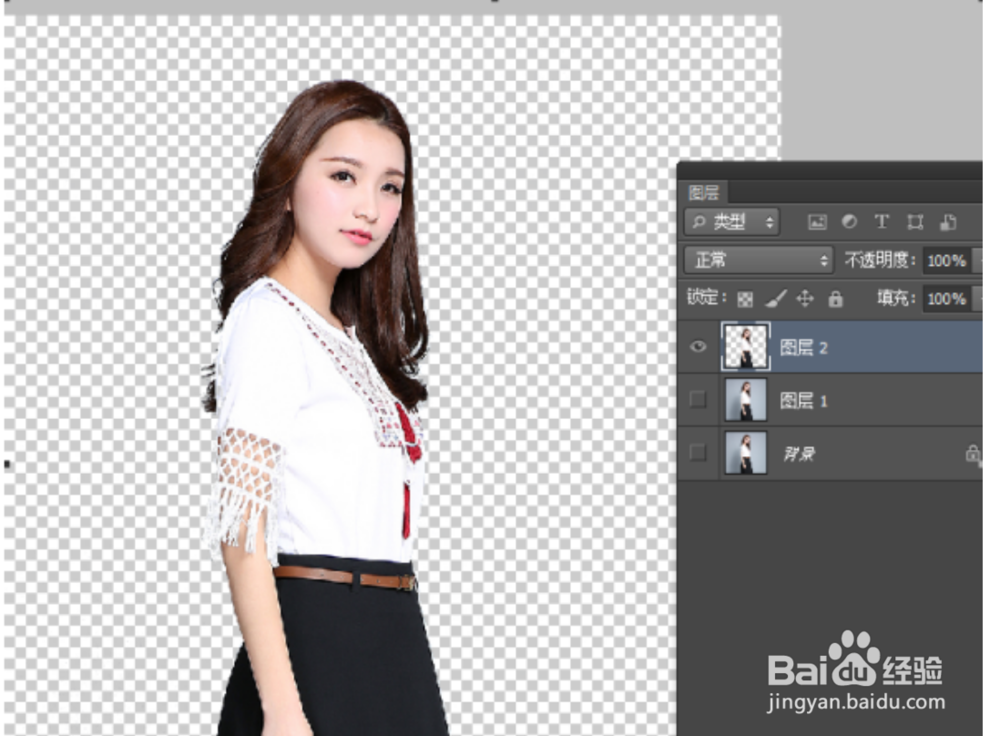Hide 图层 2 with eye icon
The height and width of the screenshot is (736, 1000).
[x=698, y=346]
